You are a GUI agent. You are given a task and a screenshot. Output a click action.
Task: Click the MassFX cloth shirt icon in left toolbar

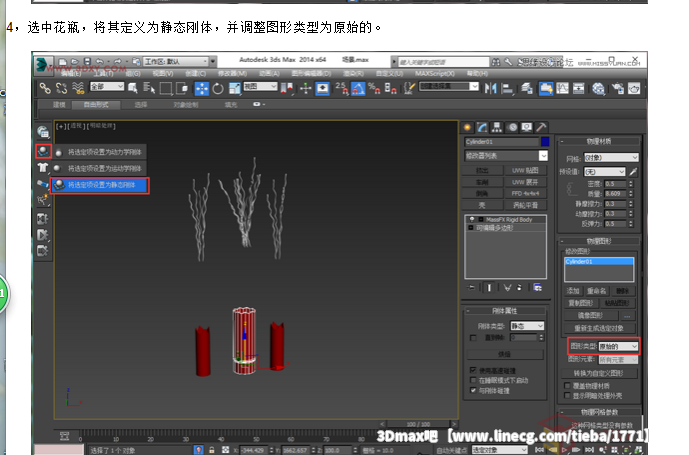click(43, 167)
